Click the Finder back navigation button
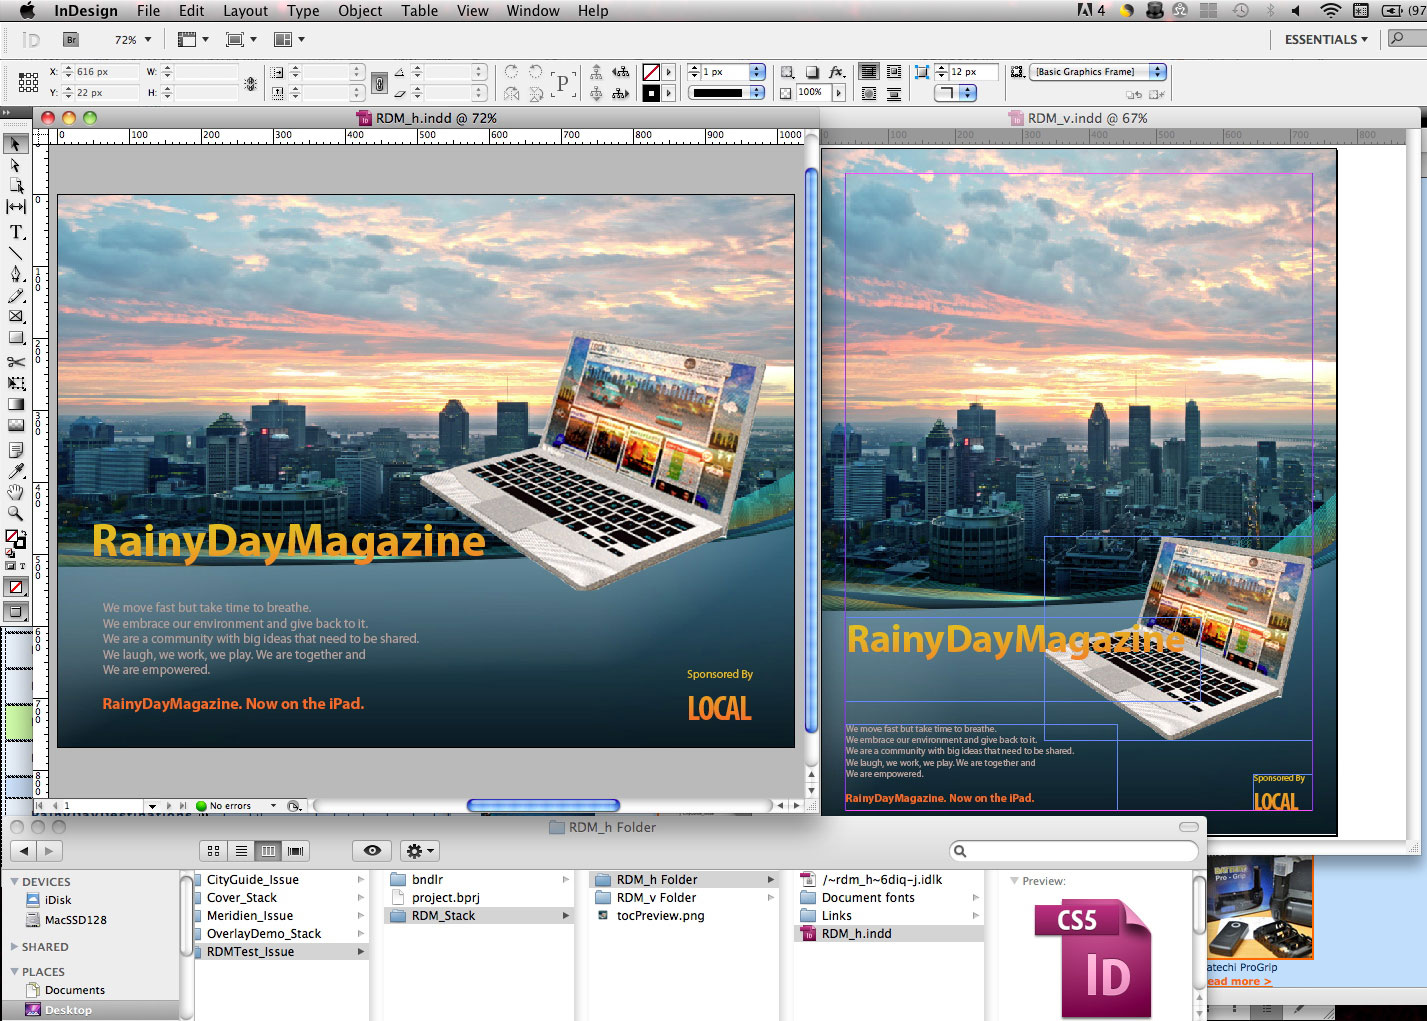 24,851
